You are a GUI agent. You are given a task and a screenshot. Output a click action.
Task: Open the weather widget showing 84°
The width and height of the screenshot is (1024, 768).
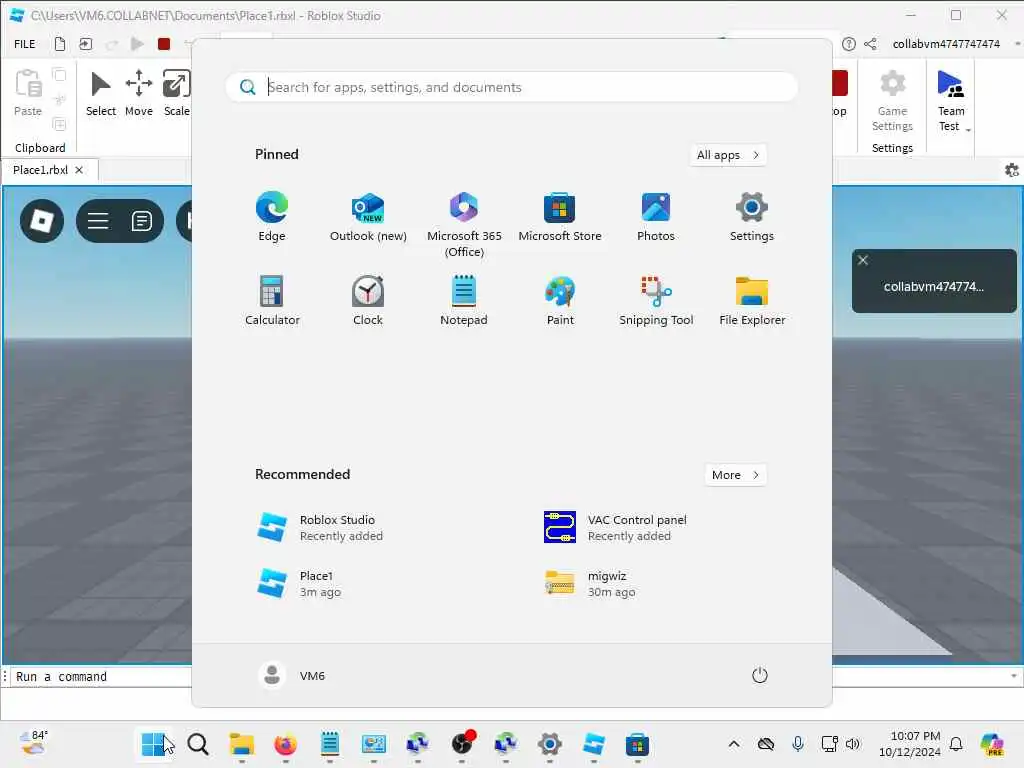tap(34, 743)
